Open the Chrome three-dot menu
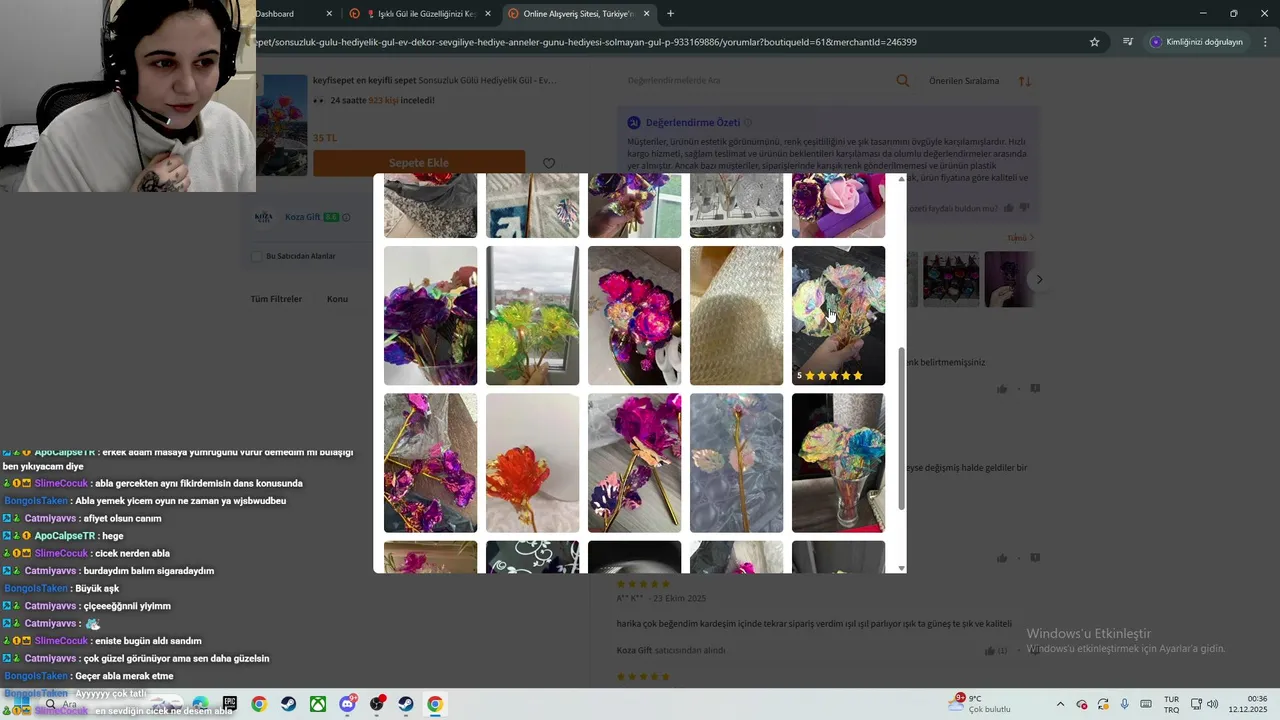Screen dimensions: 1280x720 click(x=1265, y=42)
